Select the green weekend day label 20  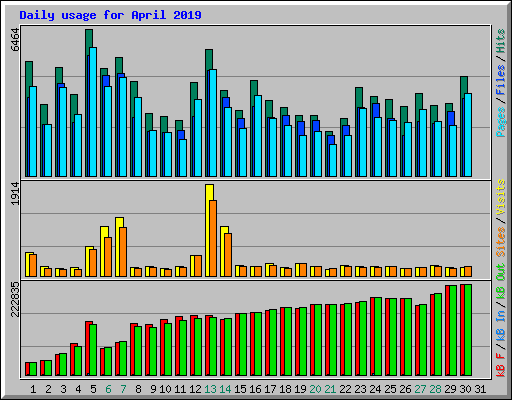click(315, 389)
